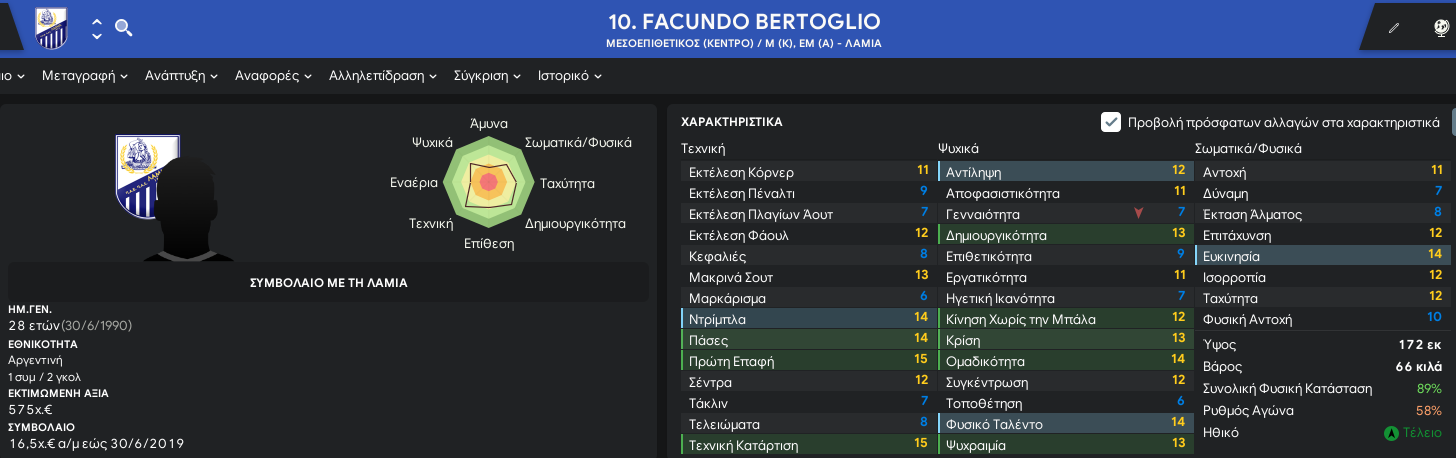Click the green Τέλειο morale icon
The image size is (1456, 458).
point(1390,434)
